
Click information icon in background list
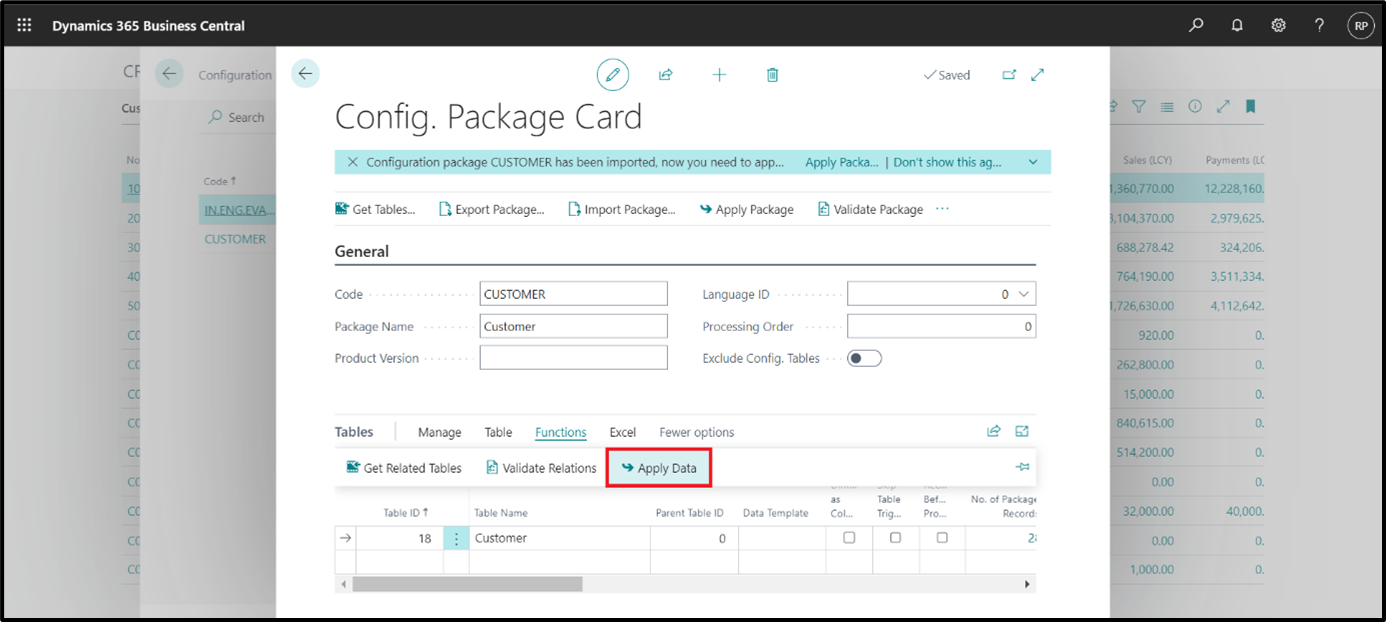1194,106
